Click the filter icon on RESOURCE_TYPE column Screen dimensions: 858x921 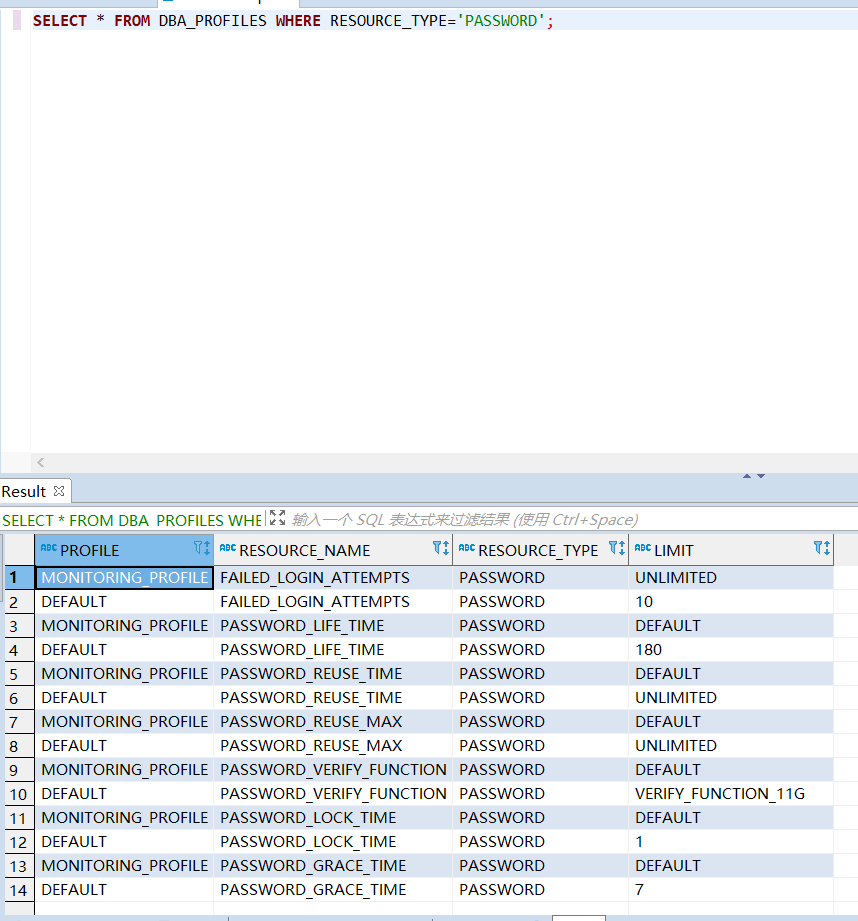(x=616, y=548)
